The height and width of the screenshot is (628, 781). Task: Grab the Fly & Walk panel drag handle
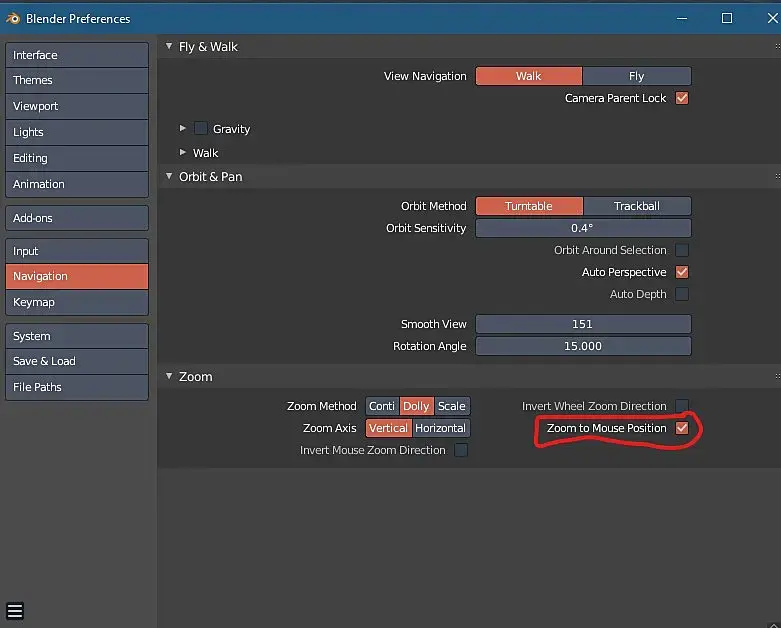777,46
